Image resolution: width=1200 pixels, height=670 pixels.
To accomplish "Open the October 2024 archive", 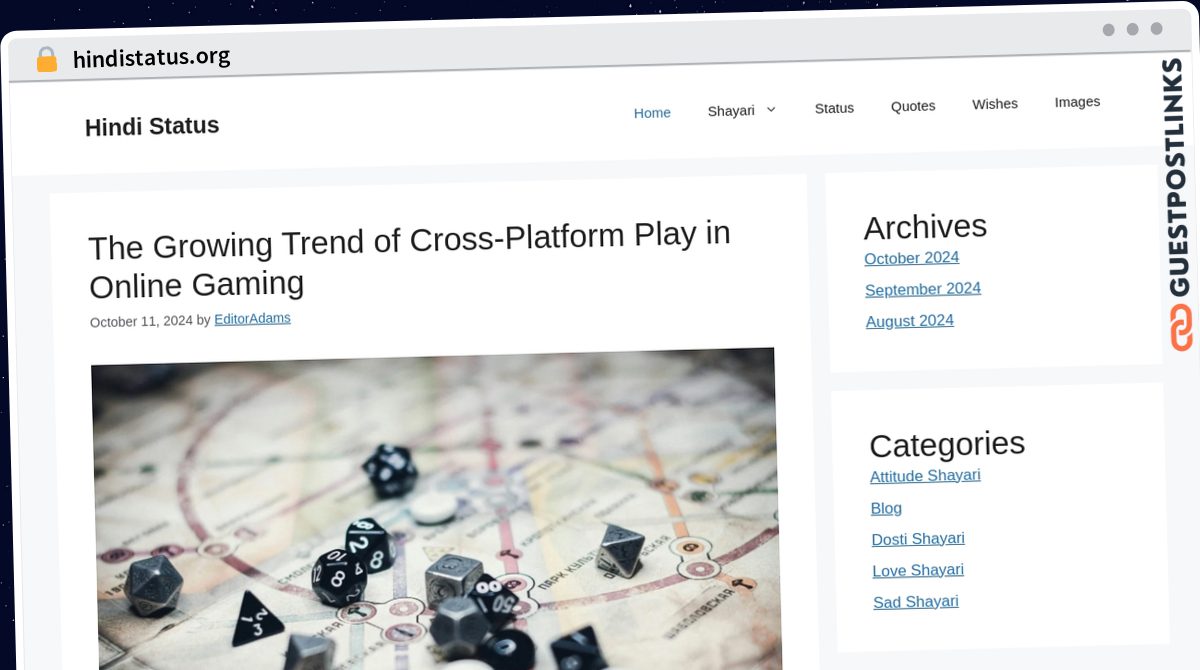I will coord(912,258).
